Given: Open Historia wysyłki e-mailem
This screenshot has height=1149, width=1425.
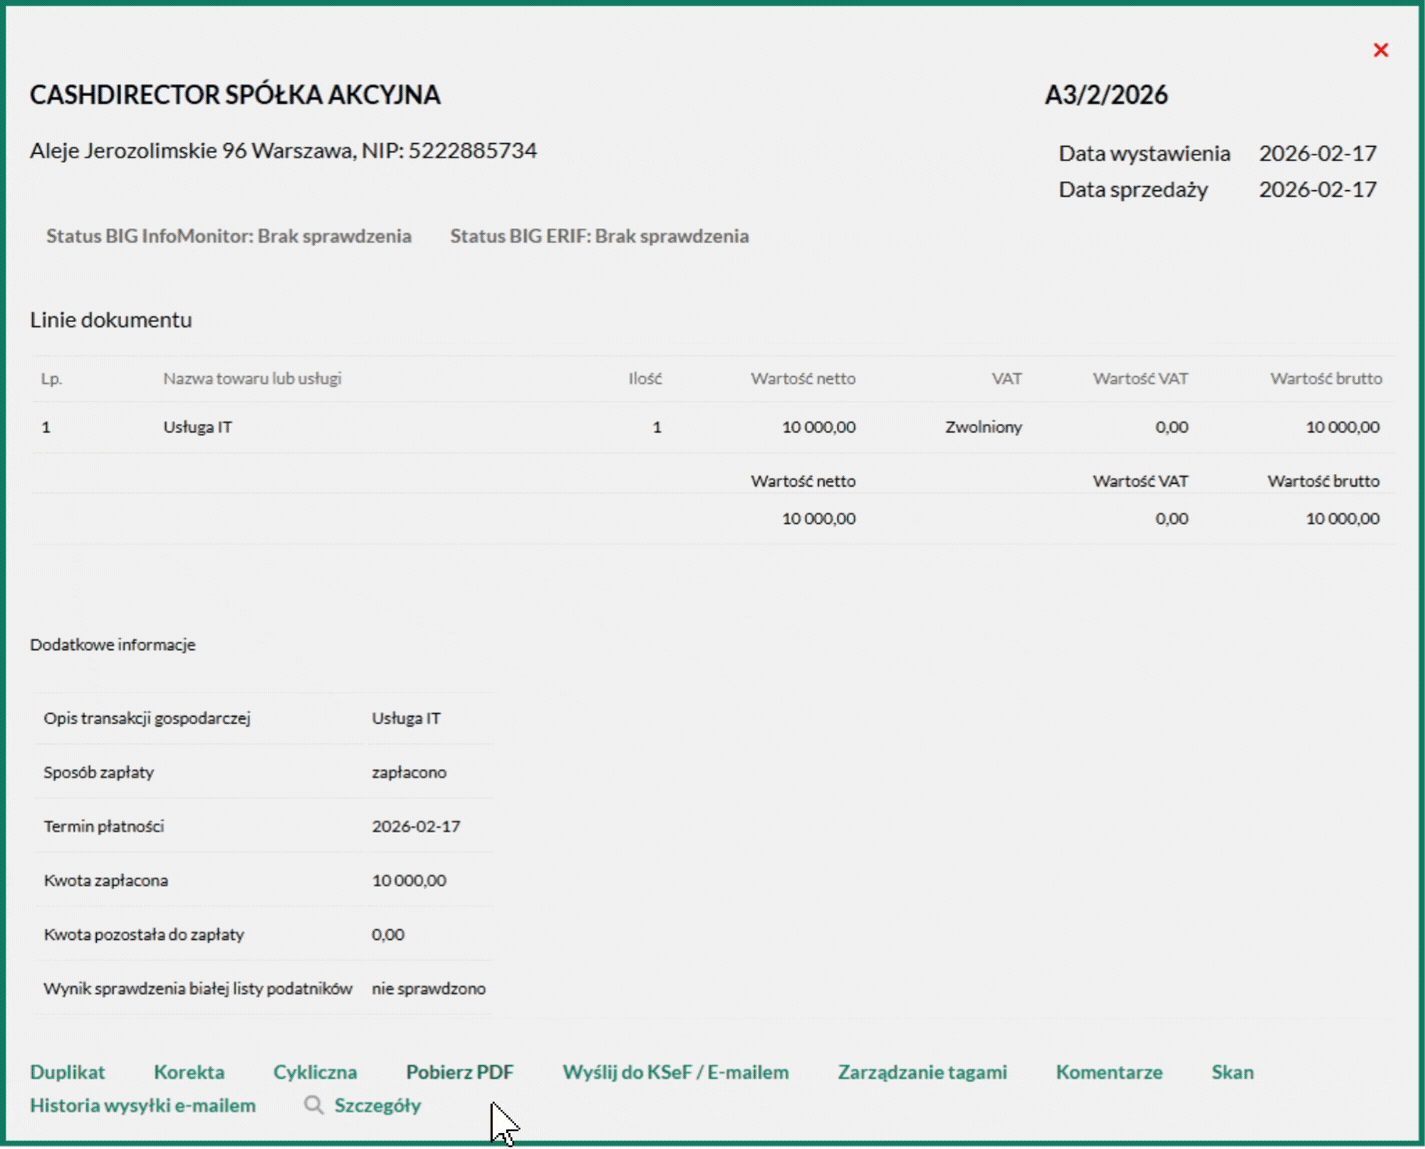Looking at the screenshot, I should click(143, 1105).
